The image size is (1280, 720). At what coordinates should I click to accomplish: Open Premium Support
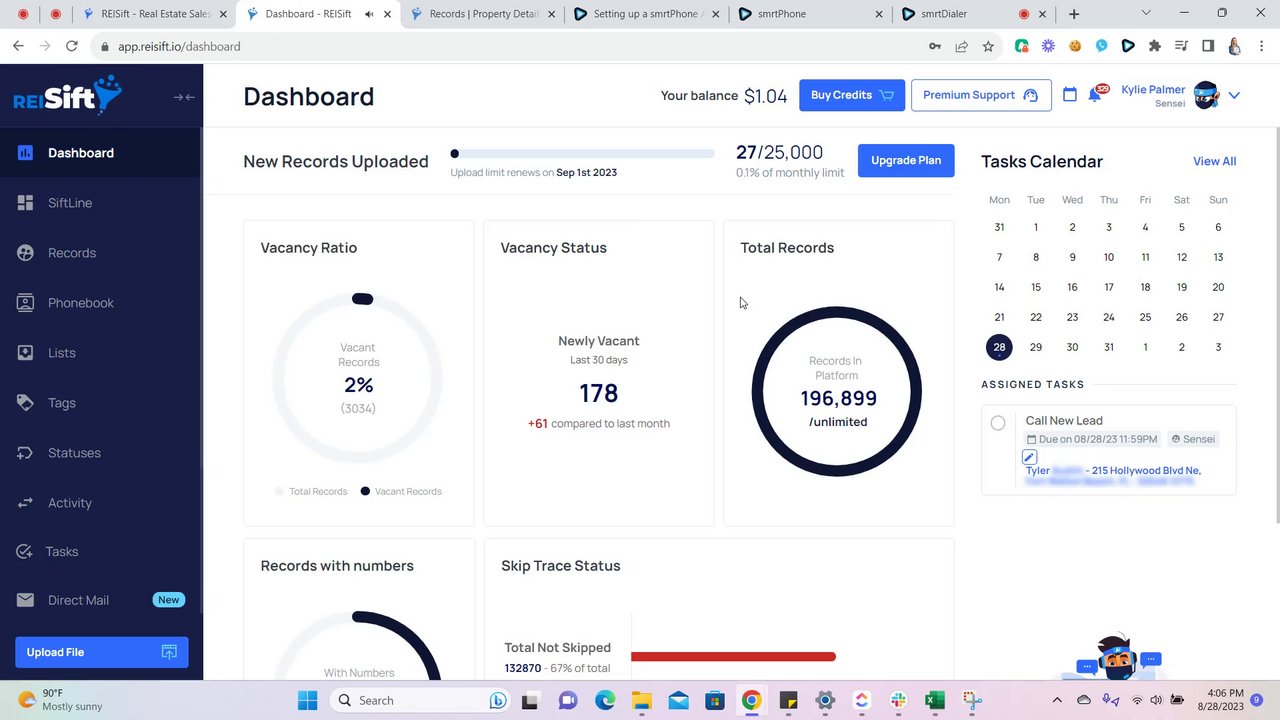point(981,95)
